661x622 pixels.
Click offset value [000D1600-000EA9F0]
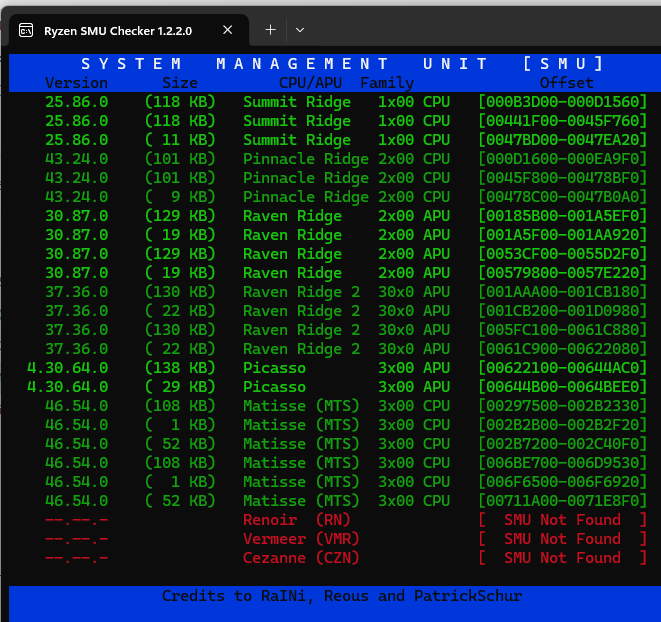click(x=562, y=159)
